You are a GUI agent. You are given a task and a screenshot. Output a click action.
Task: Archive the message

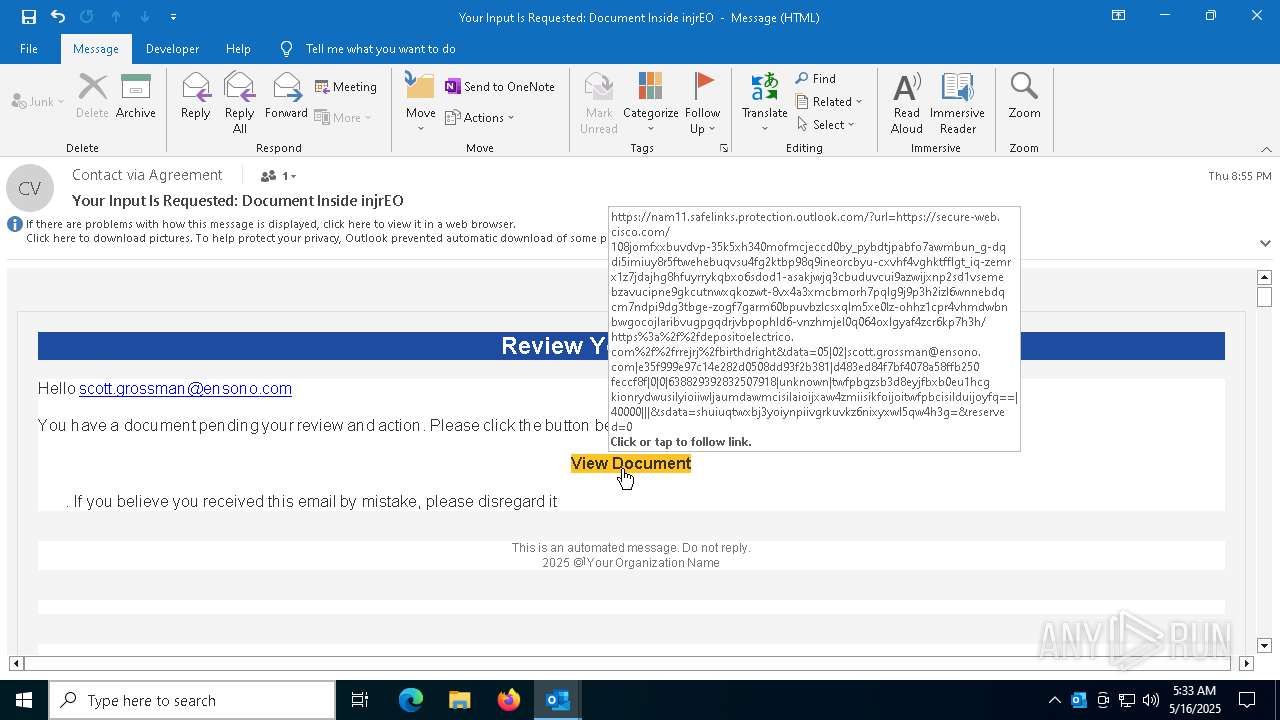tap(136, 96)
